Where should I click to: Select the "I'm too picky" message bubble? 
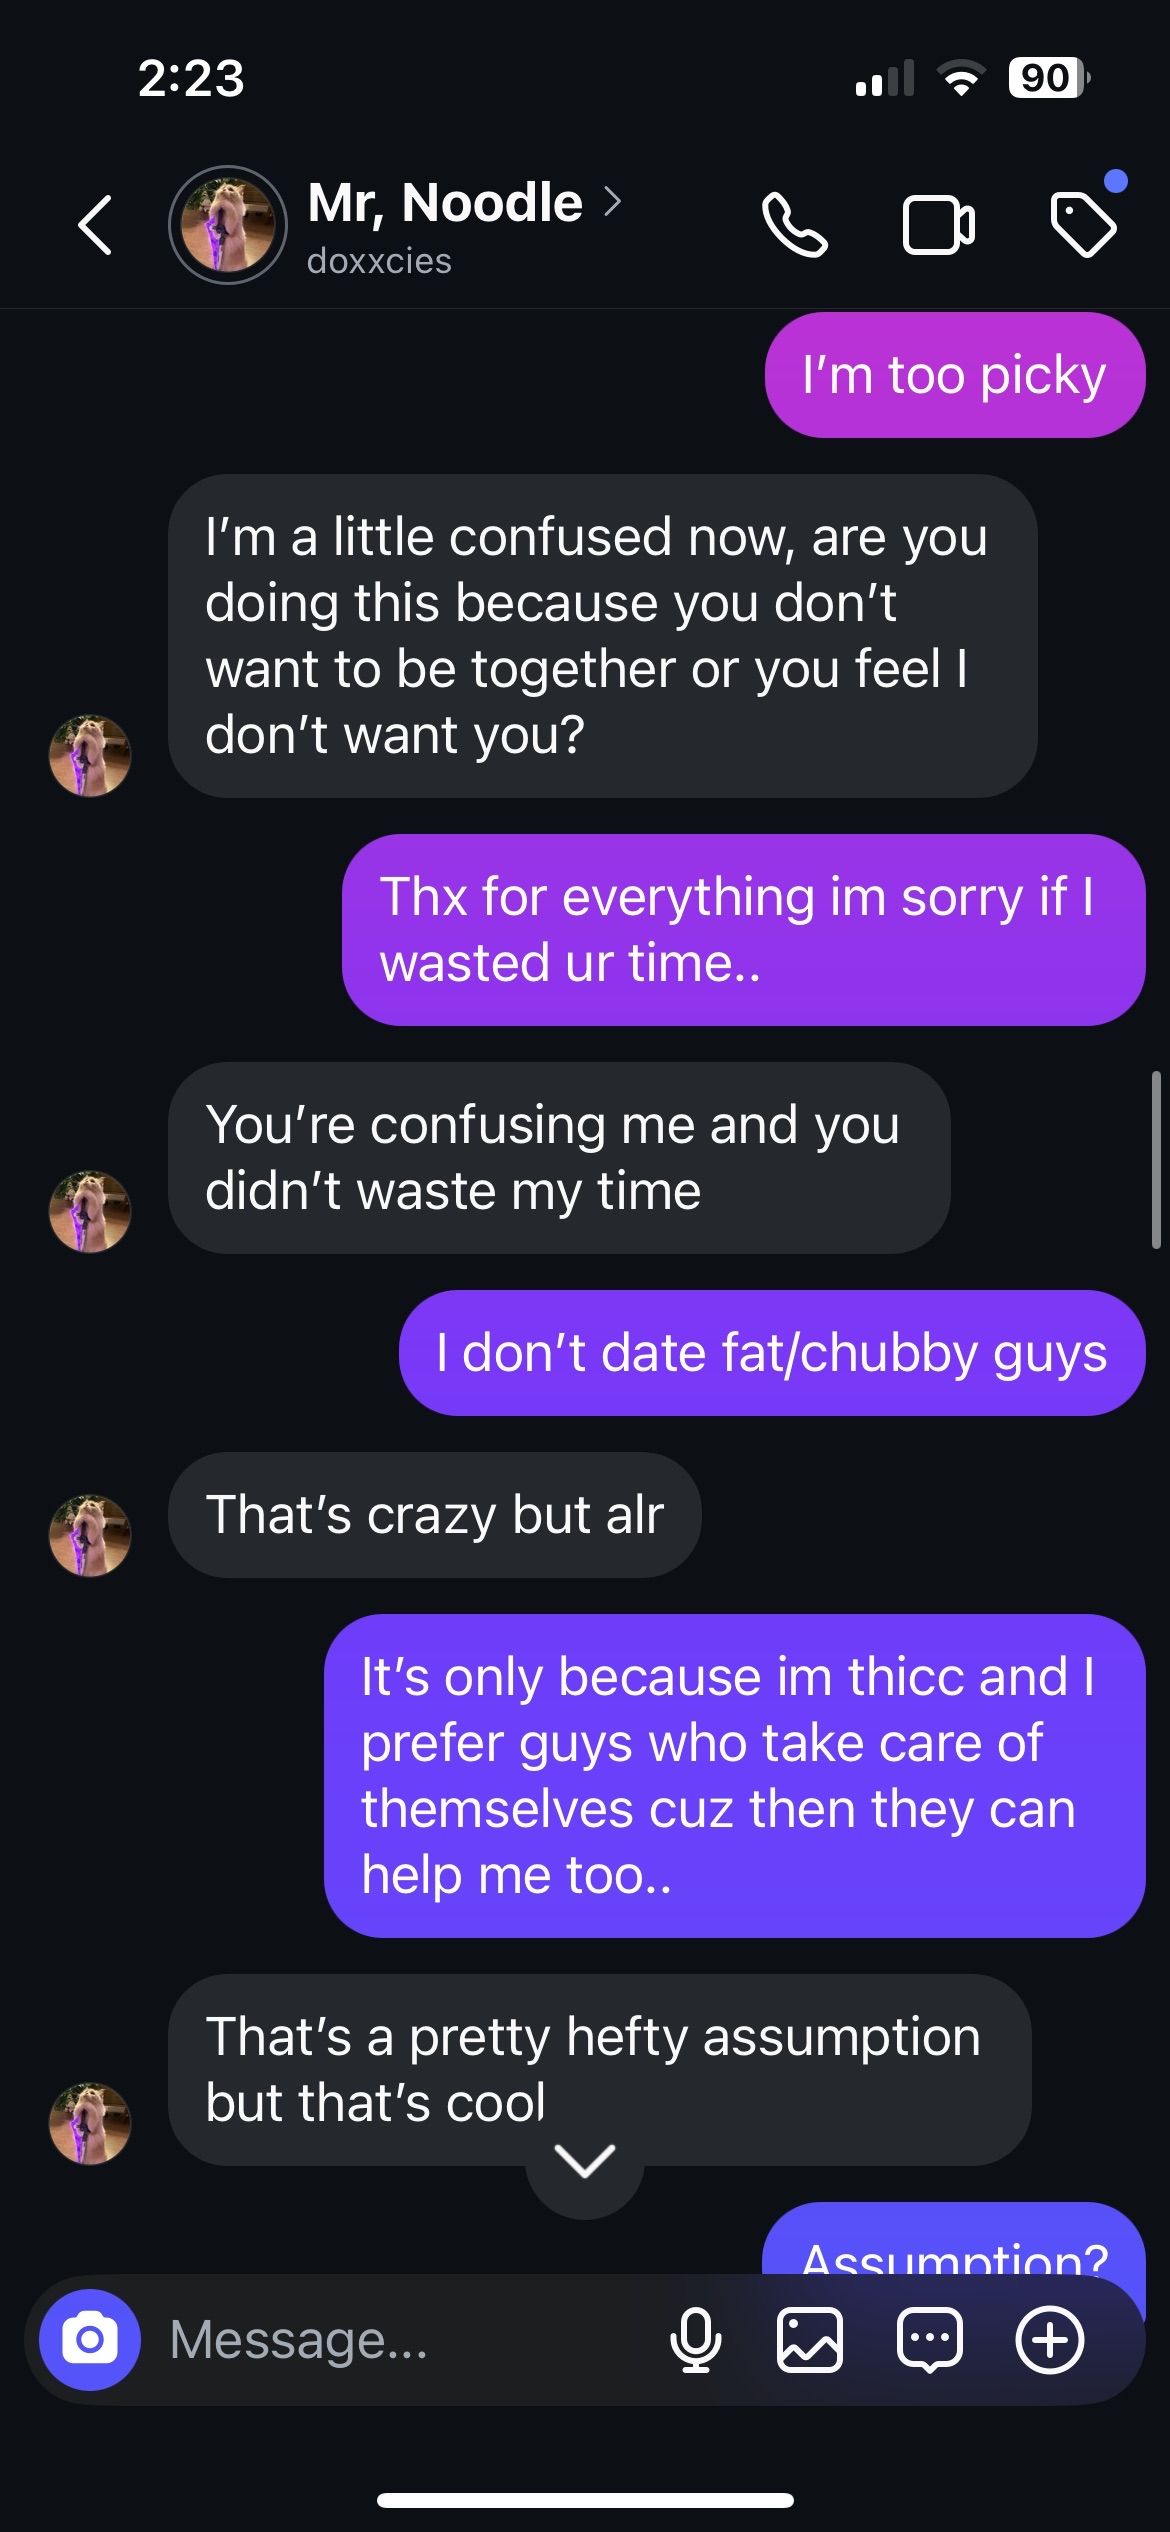coord(955,375)
